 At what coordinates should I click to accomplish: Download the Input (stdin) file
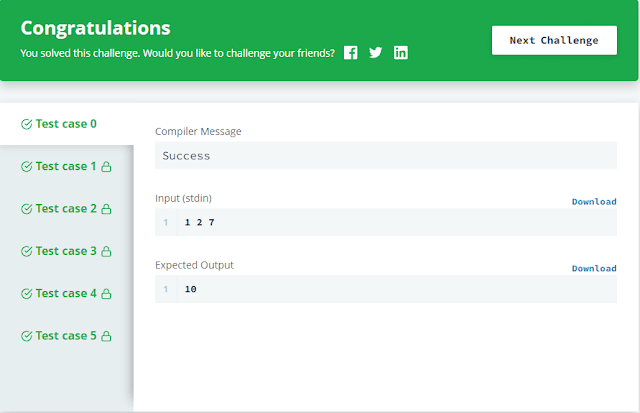click(x=594, y=202)
